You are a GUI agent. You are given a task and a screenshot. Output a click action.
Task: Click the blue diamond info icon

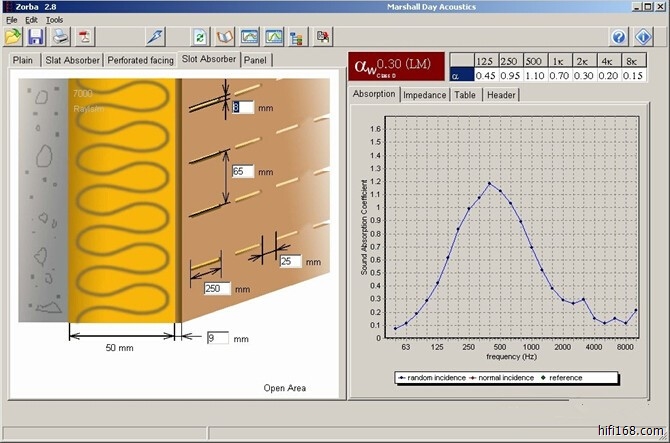[643, 37]
